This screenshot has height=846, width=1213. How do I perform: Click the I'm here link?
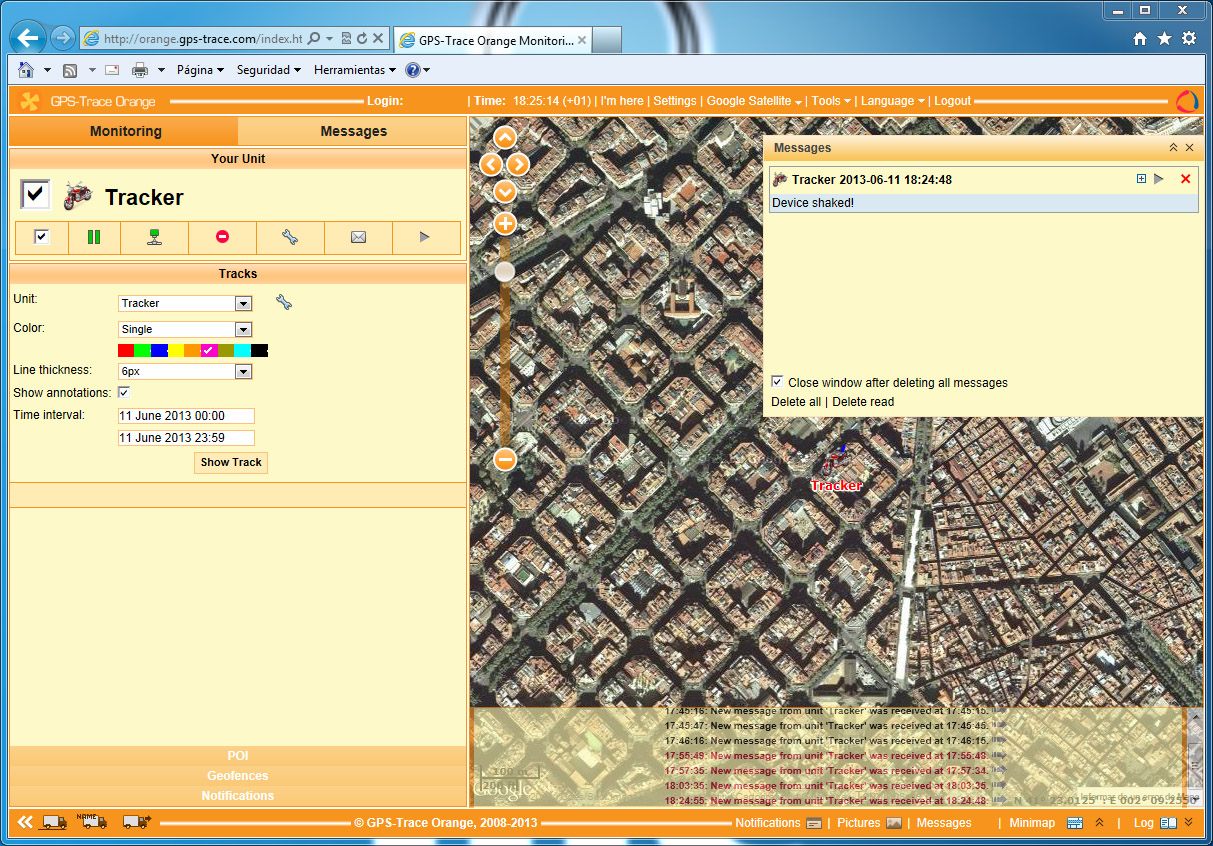(622, 101)
